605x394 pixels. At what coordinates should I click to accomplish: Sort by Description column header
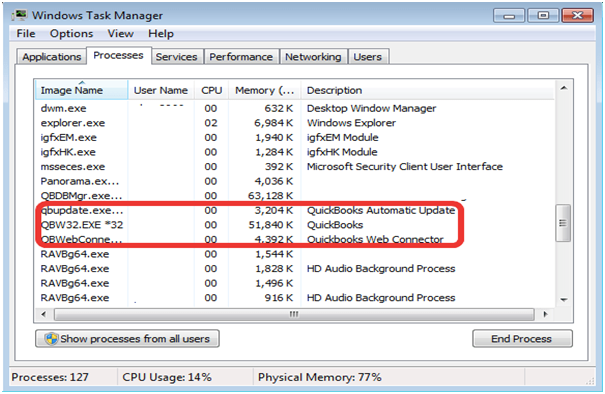[x=428, y=90]
